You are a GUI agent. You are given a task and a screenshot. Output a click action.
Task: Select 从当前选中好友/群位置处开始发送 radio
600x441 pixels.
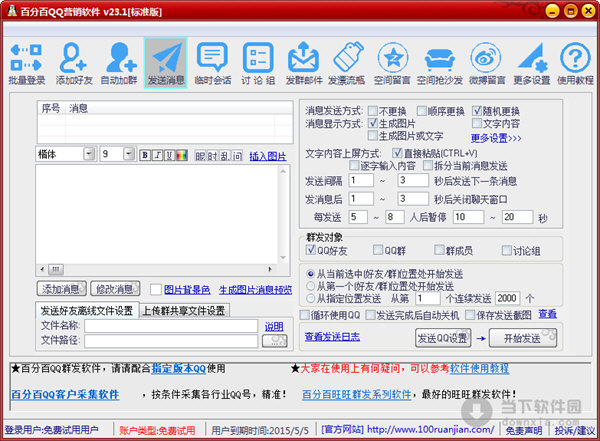[310, 274]
